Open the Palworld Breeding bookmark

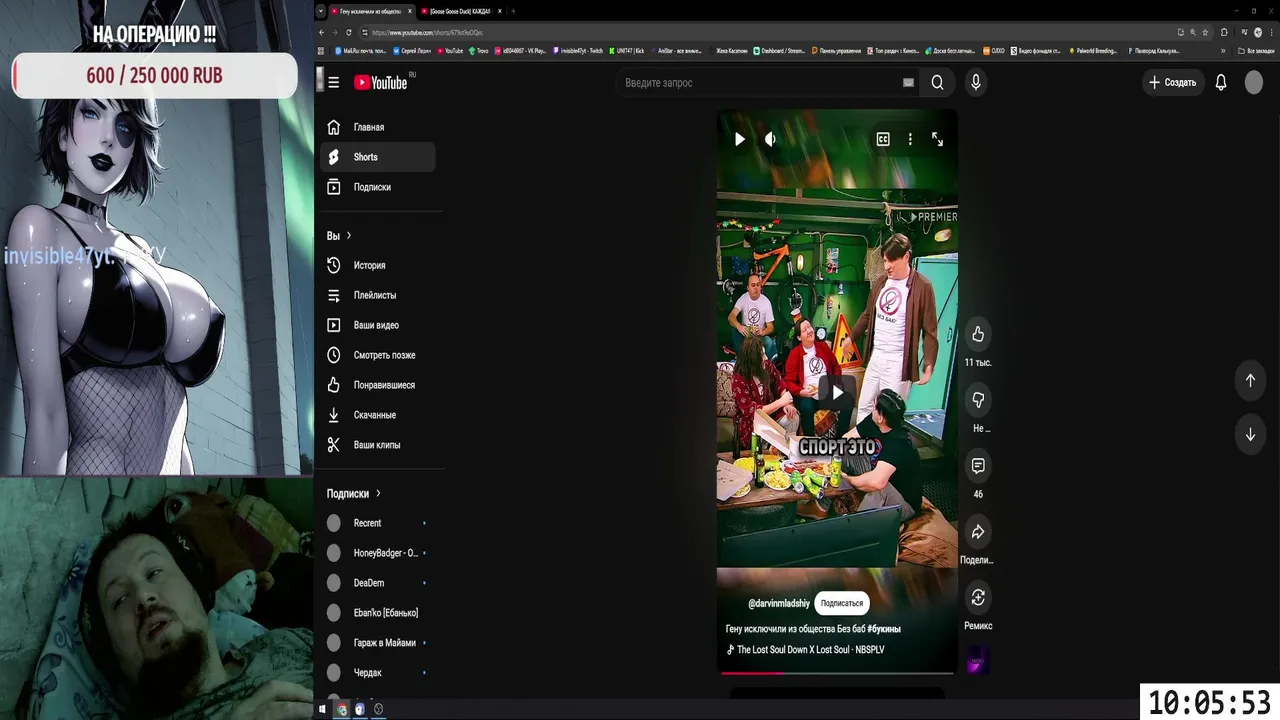tap(1093, 50)
